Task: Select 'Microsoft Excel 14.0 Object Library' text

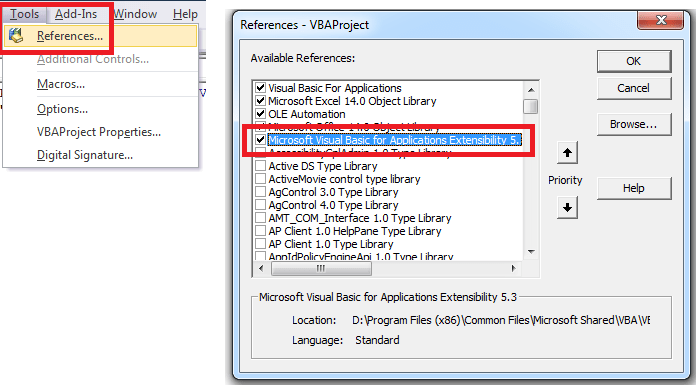Action: pyautogui.click(x=352, y=101)
